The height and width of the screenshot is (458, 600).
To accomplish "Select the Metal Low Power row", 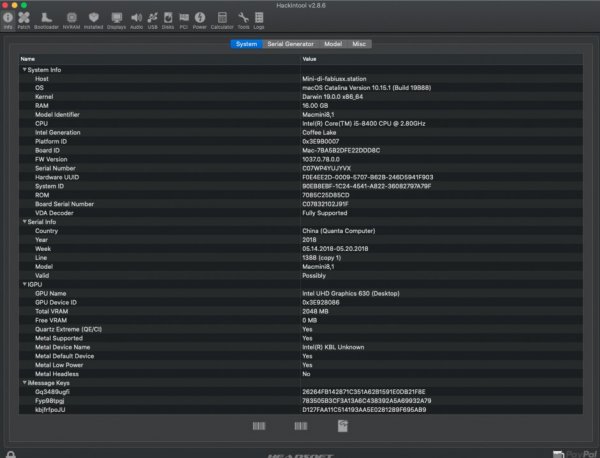I will click(301, 365).
